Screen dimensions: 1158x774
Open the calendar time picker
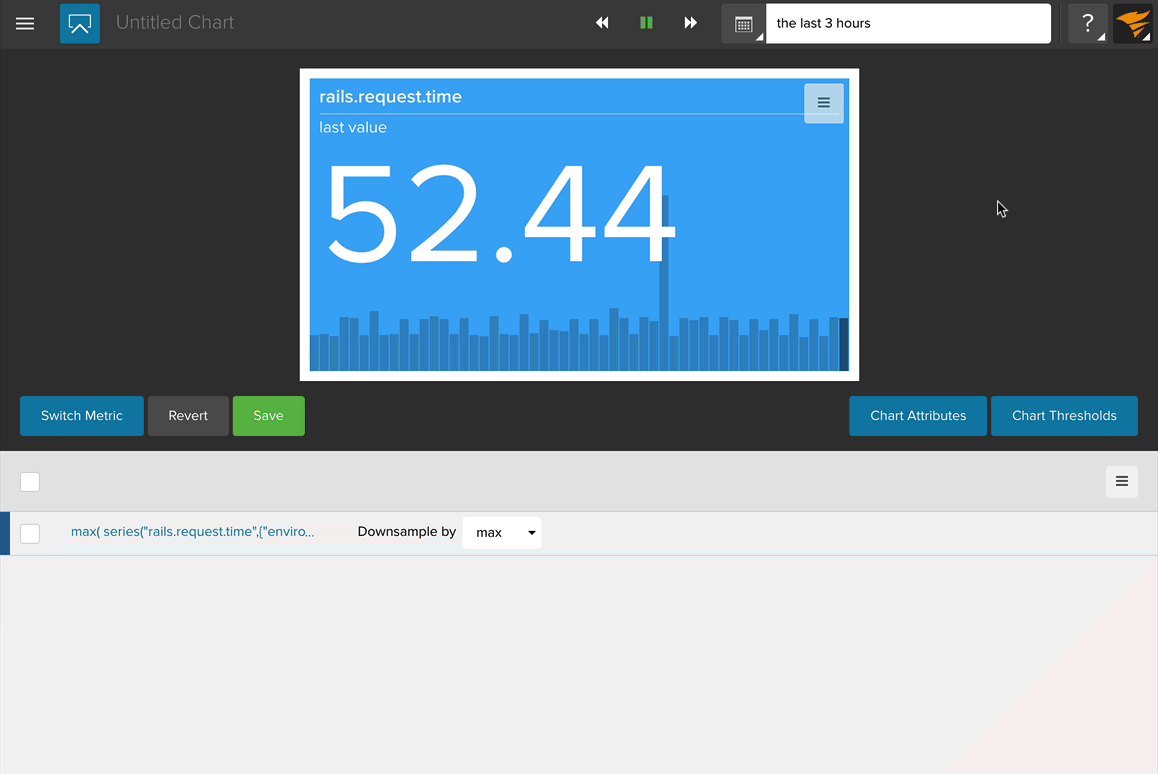point(741,23)
